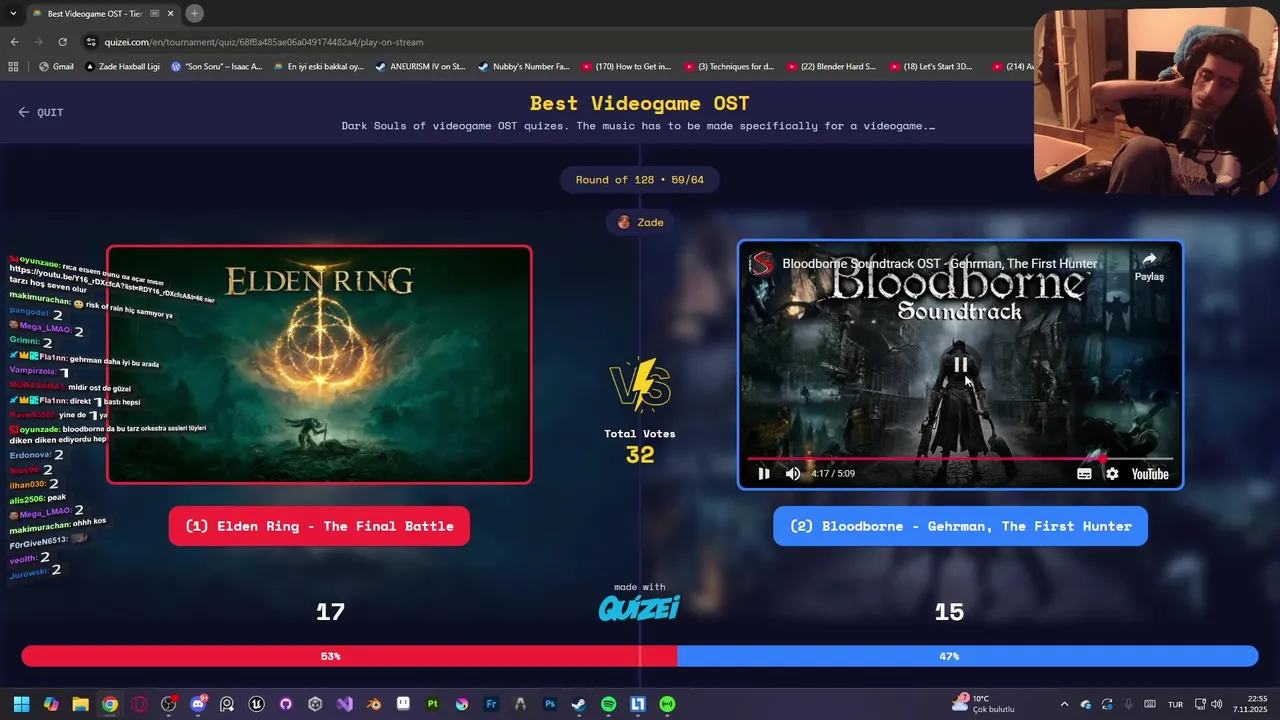Click the large center pause overlay
This screenshot has height=720, width=1280.
point(960,365)
